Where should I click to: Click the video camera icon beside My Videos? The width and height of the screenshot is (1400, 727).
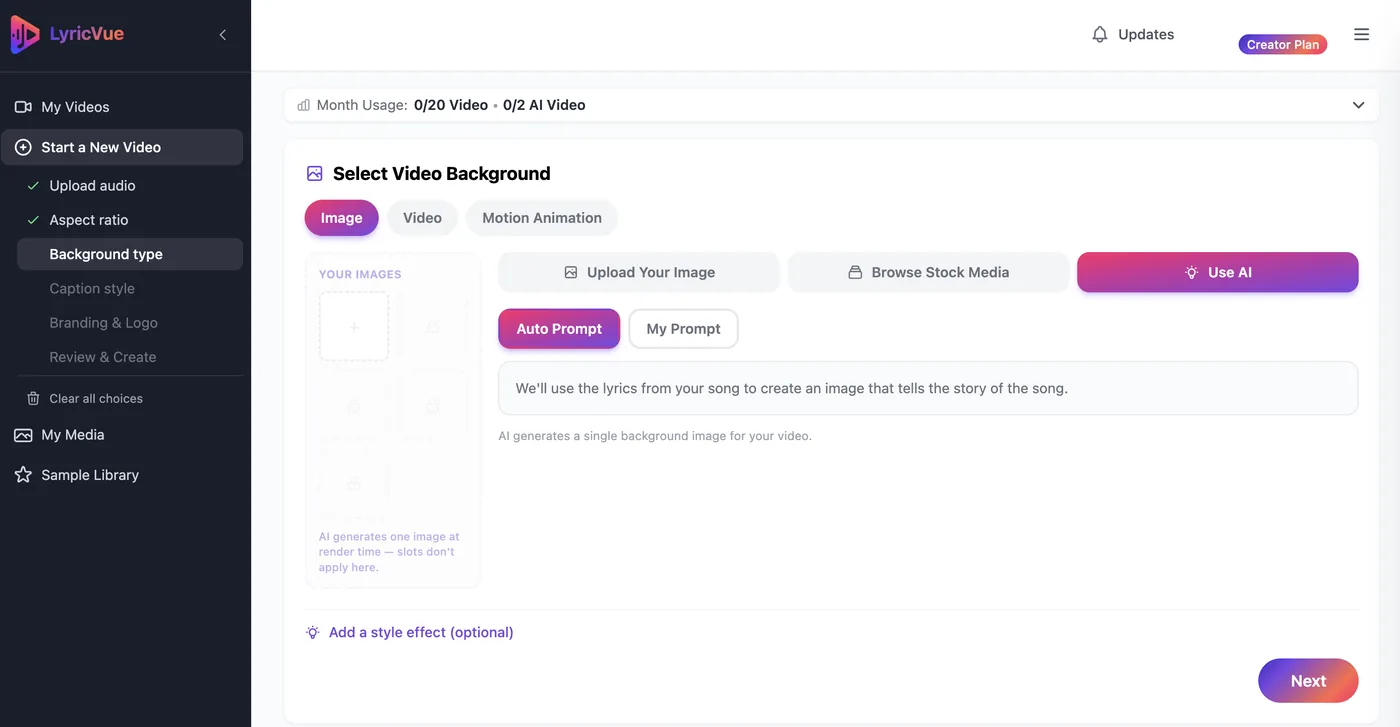[x=23, y=107]
